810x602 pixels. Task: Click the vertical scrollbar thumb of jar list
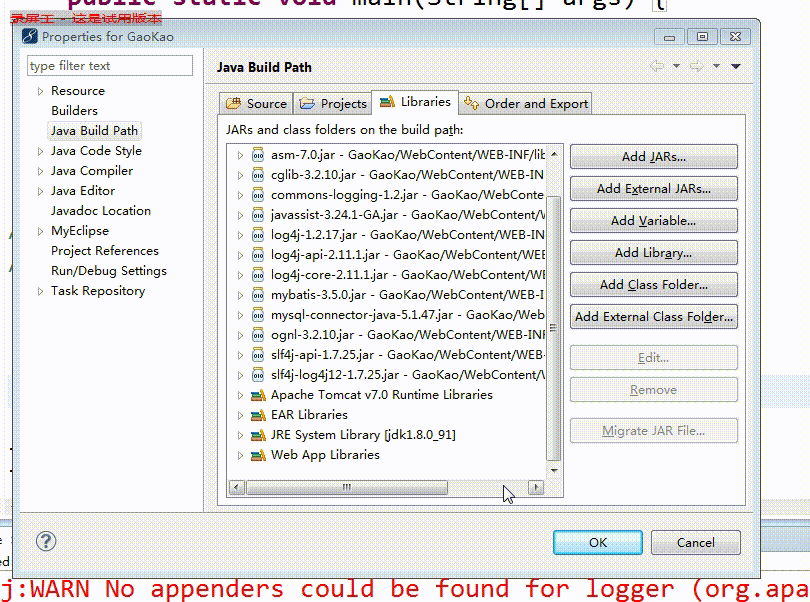tap(553, 328)
